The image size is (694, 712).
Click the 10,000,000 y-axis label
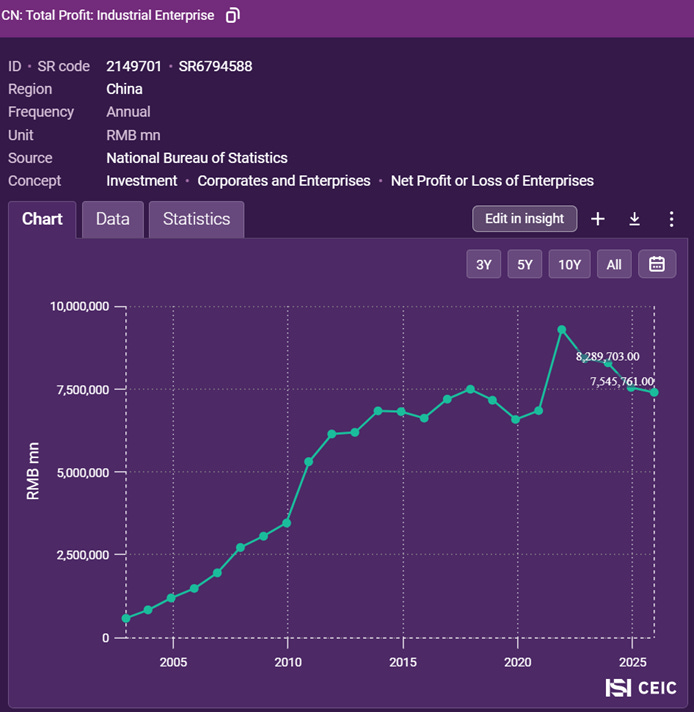(x=79, y=307)
